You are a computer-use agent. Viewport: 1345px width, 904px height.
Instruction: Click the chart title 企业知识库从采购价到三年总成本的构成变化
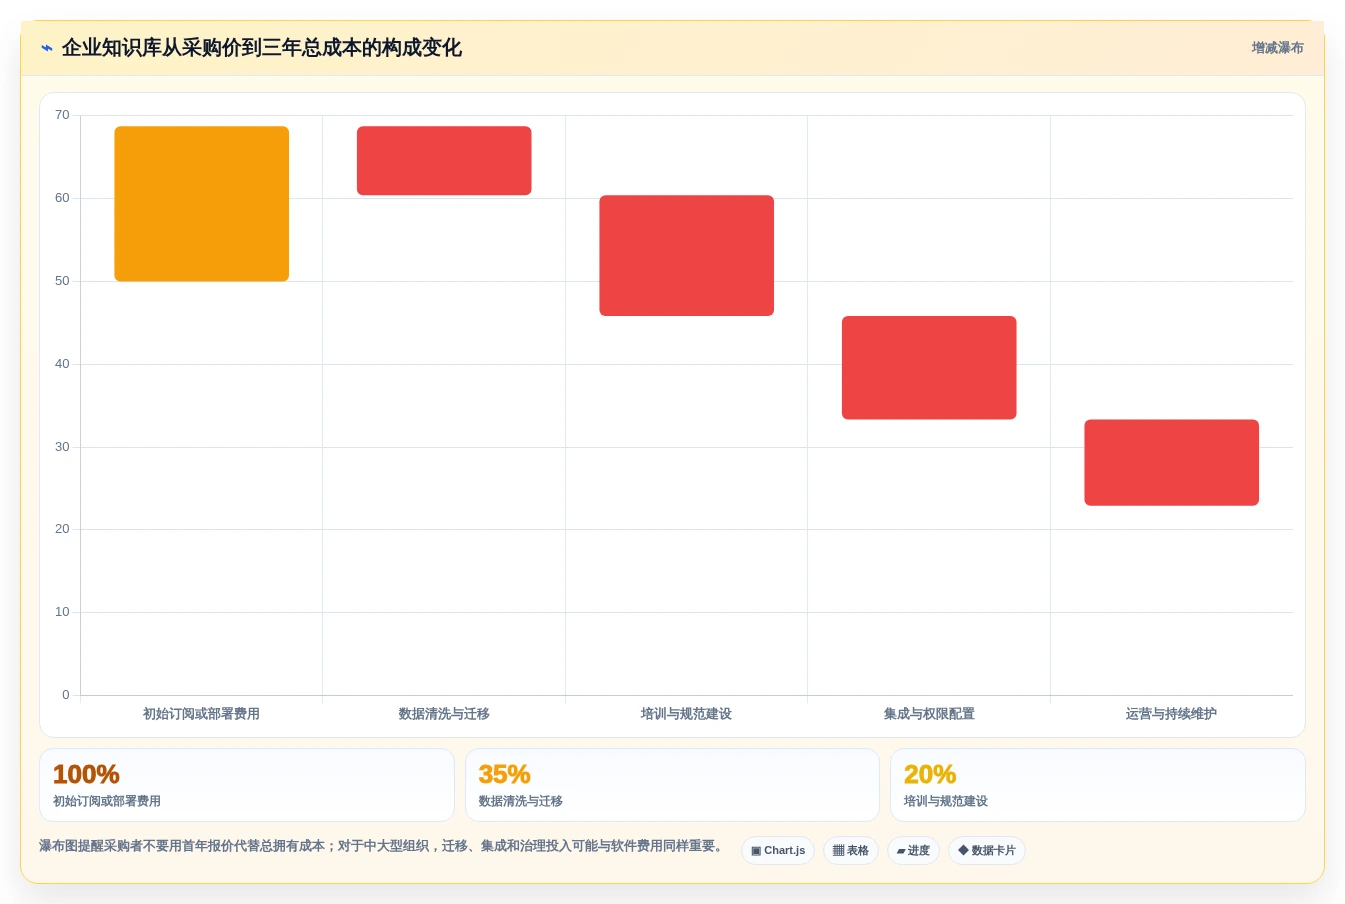point(262,48)
